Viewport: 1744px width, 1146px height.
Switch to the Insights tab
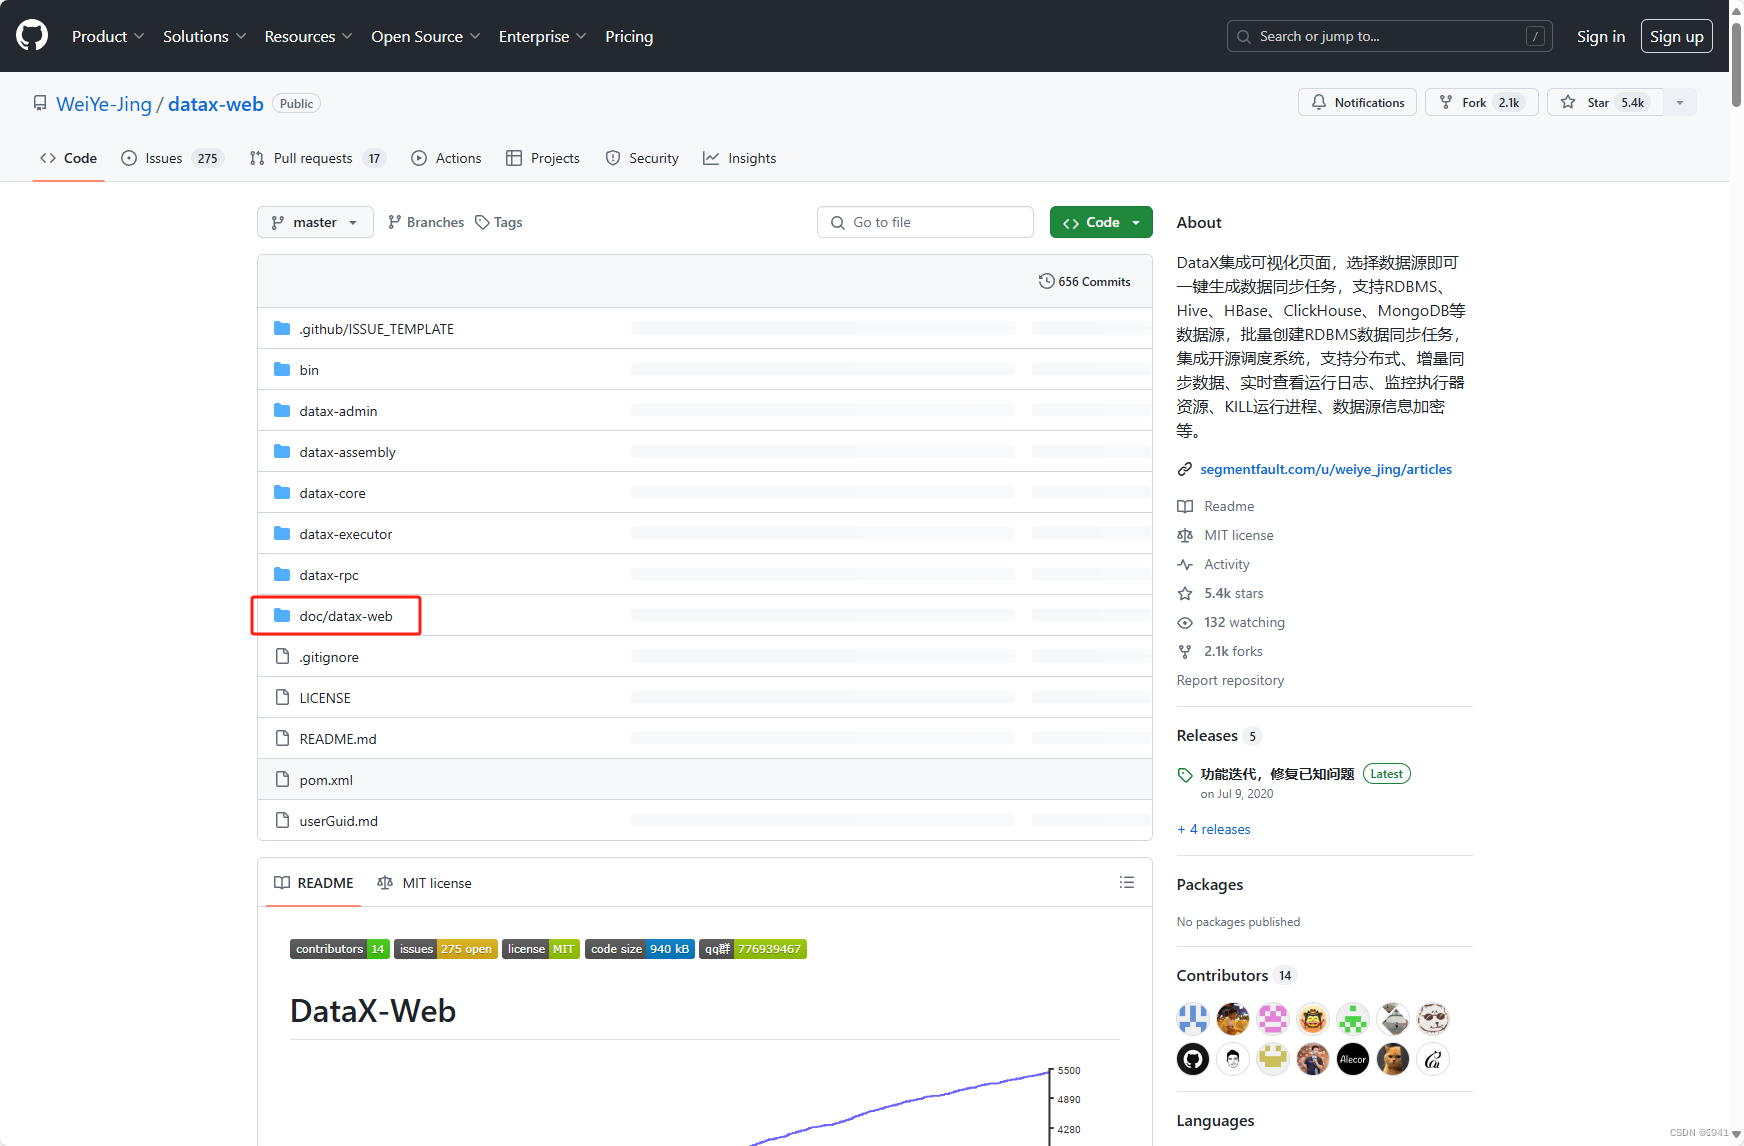pos(740,158)
